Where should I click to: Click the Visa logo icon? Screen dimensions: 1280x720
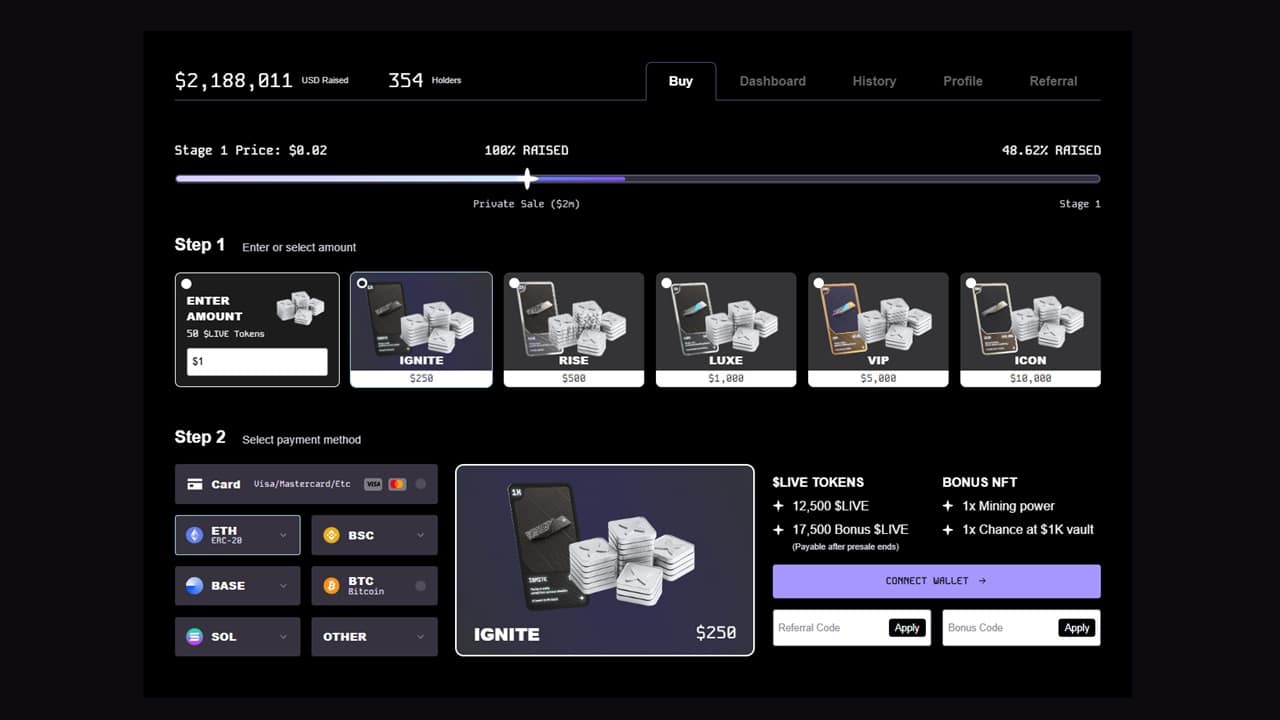tap(373, 484)
